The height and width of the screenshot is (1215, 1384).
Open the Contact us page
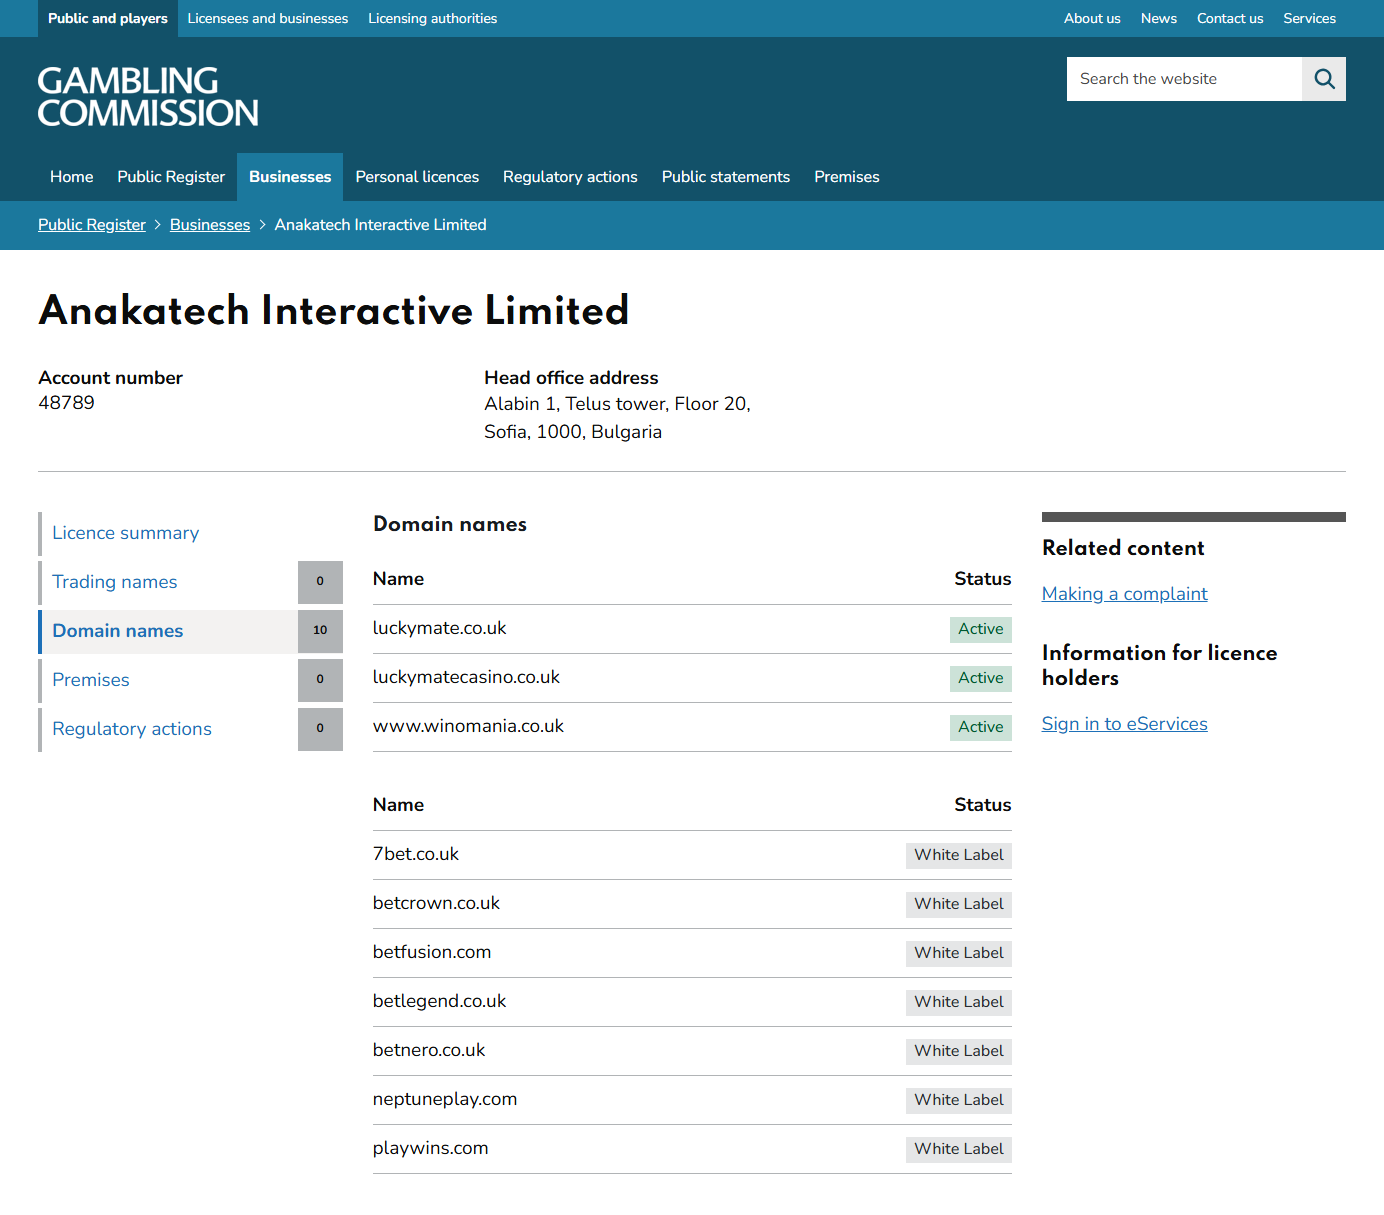(x=1230, y=18)
